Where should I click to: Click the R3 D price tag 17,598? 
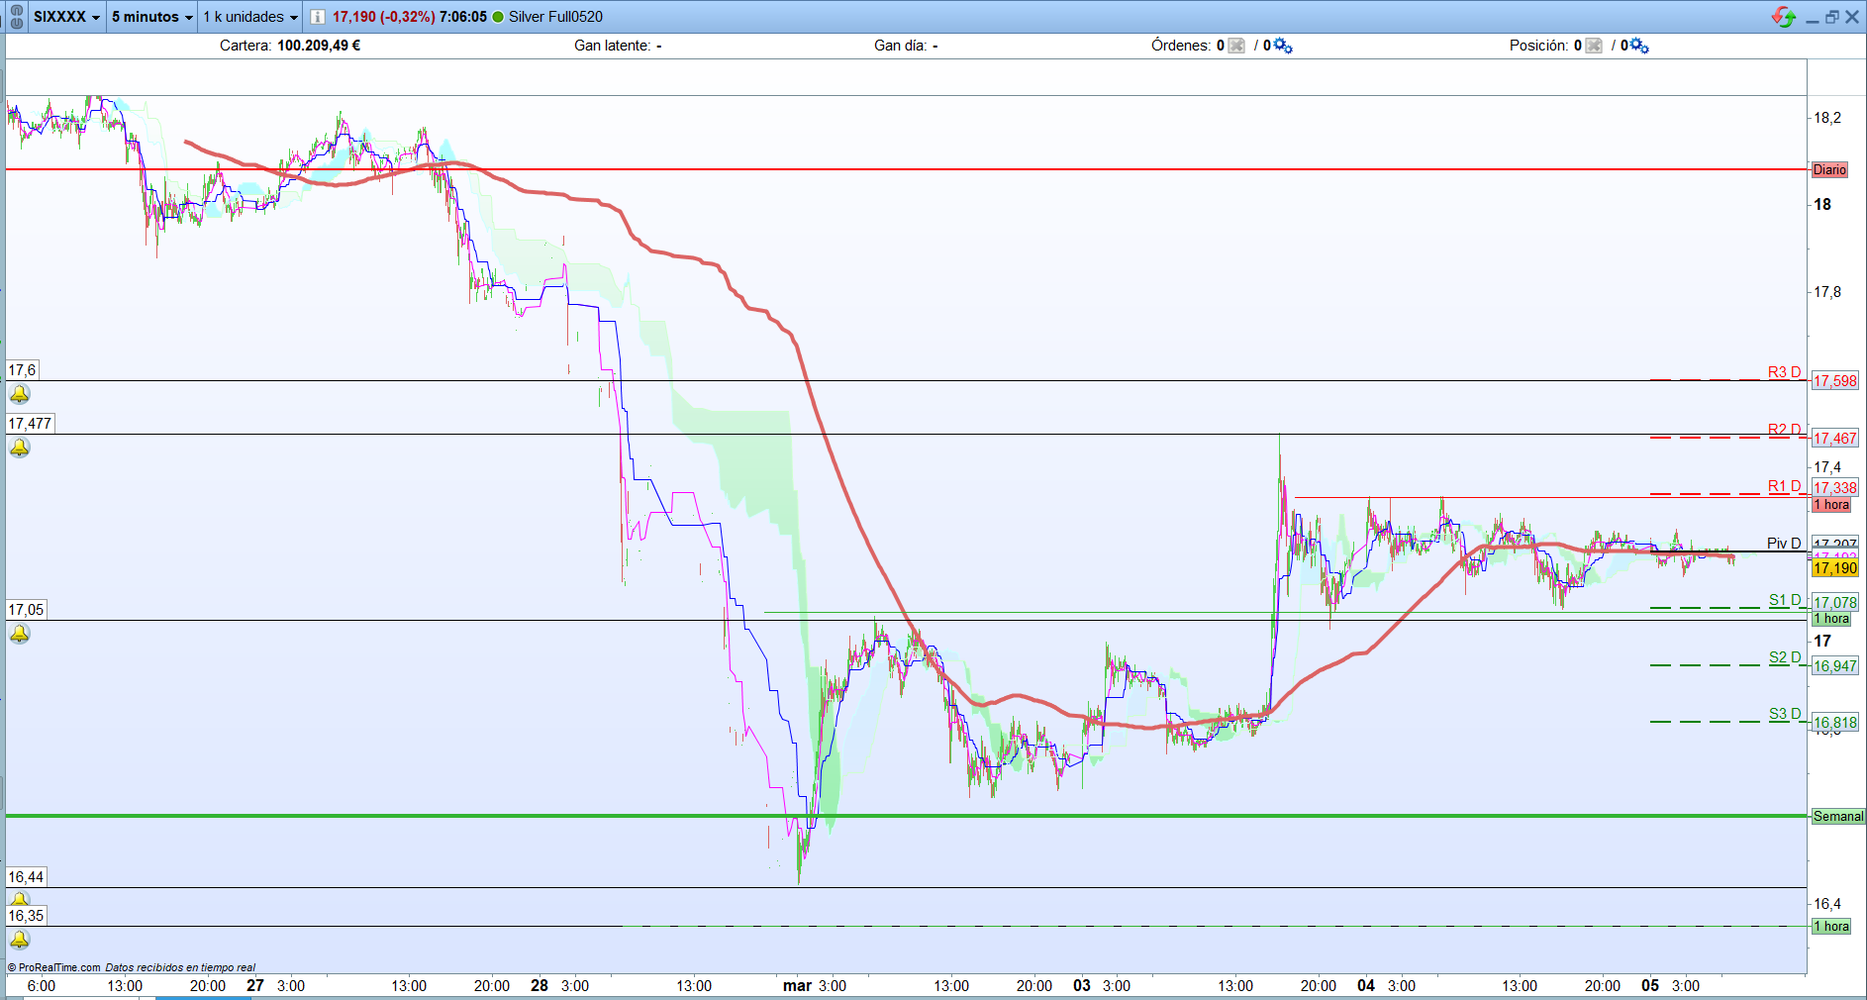point(1835,381)
